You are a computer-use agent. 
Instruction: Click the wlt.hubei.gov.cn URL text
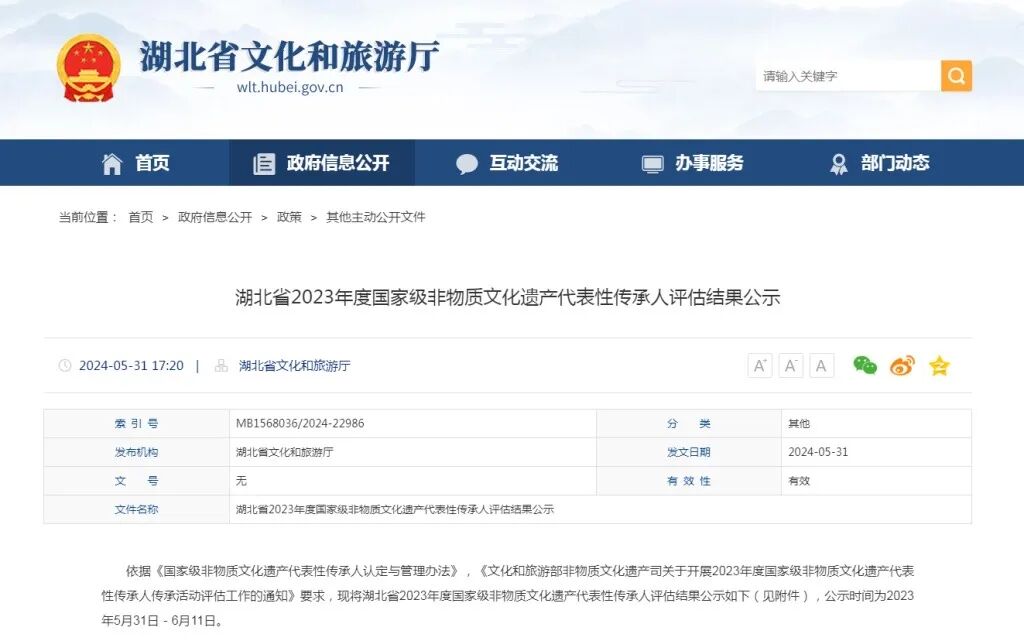click(x=290, y=87)
